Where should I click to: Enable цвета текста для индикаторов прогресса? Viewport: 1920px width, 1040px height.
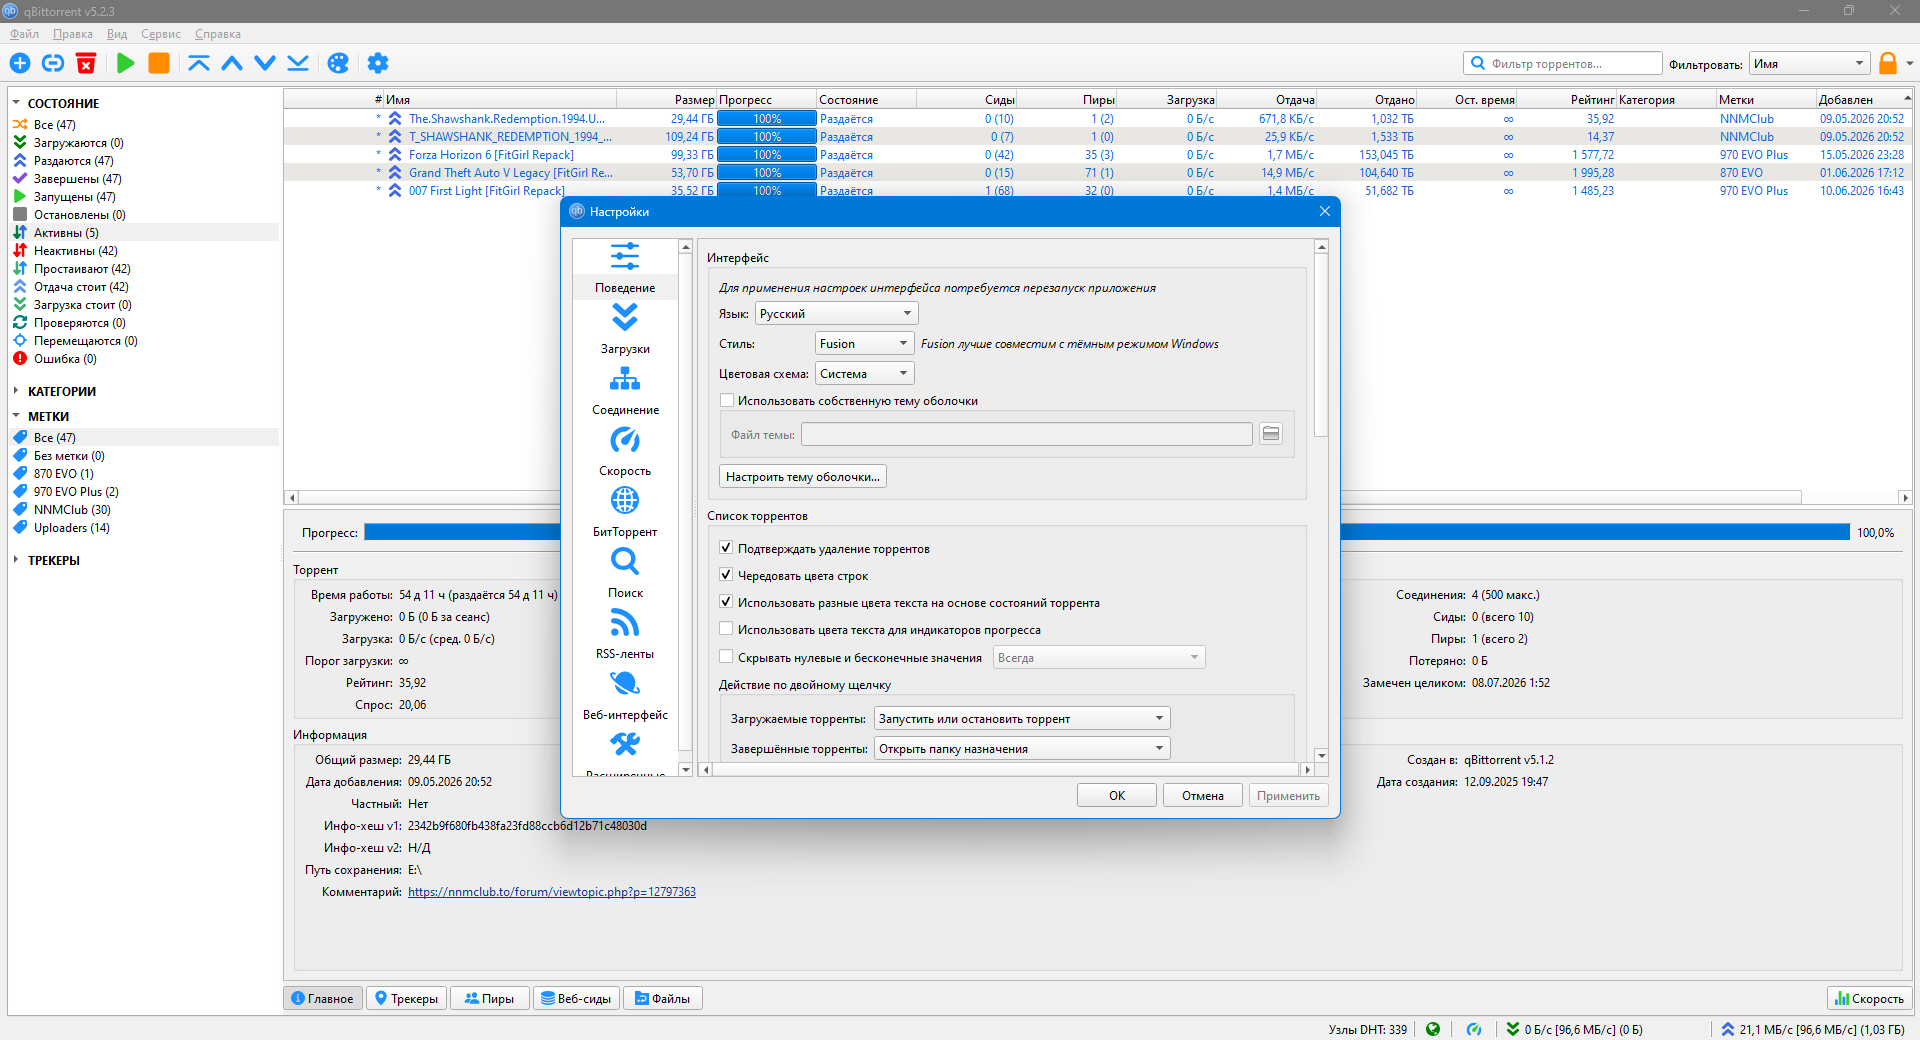(727, 630)
